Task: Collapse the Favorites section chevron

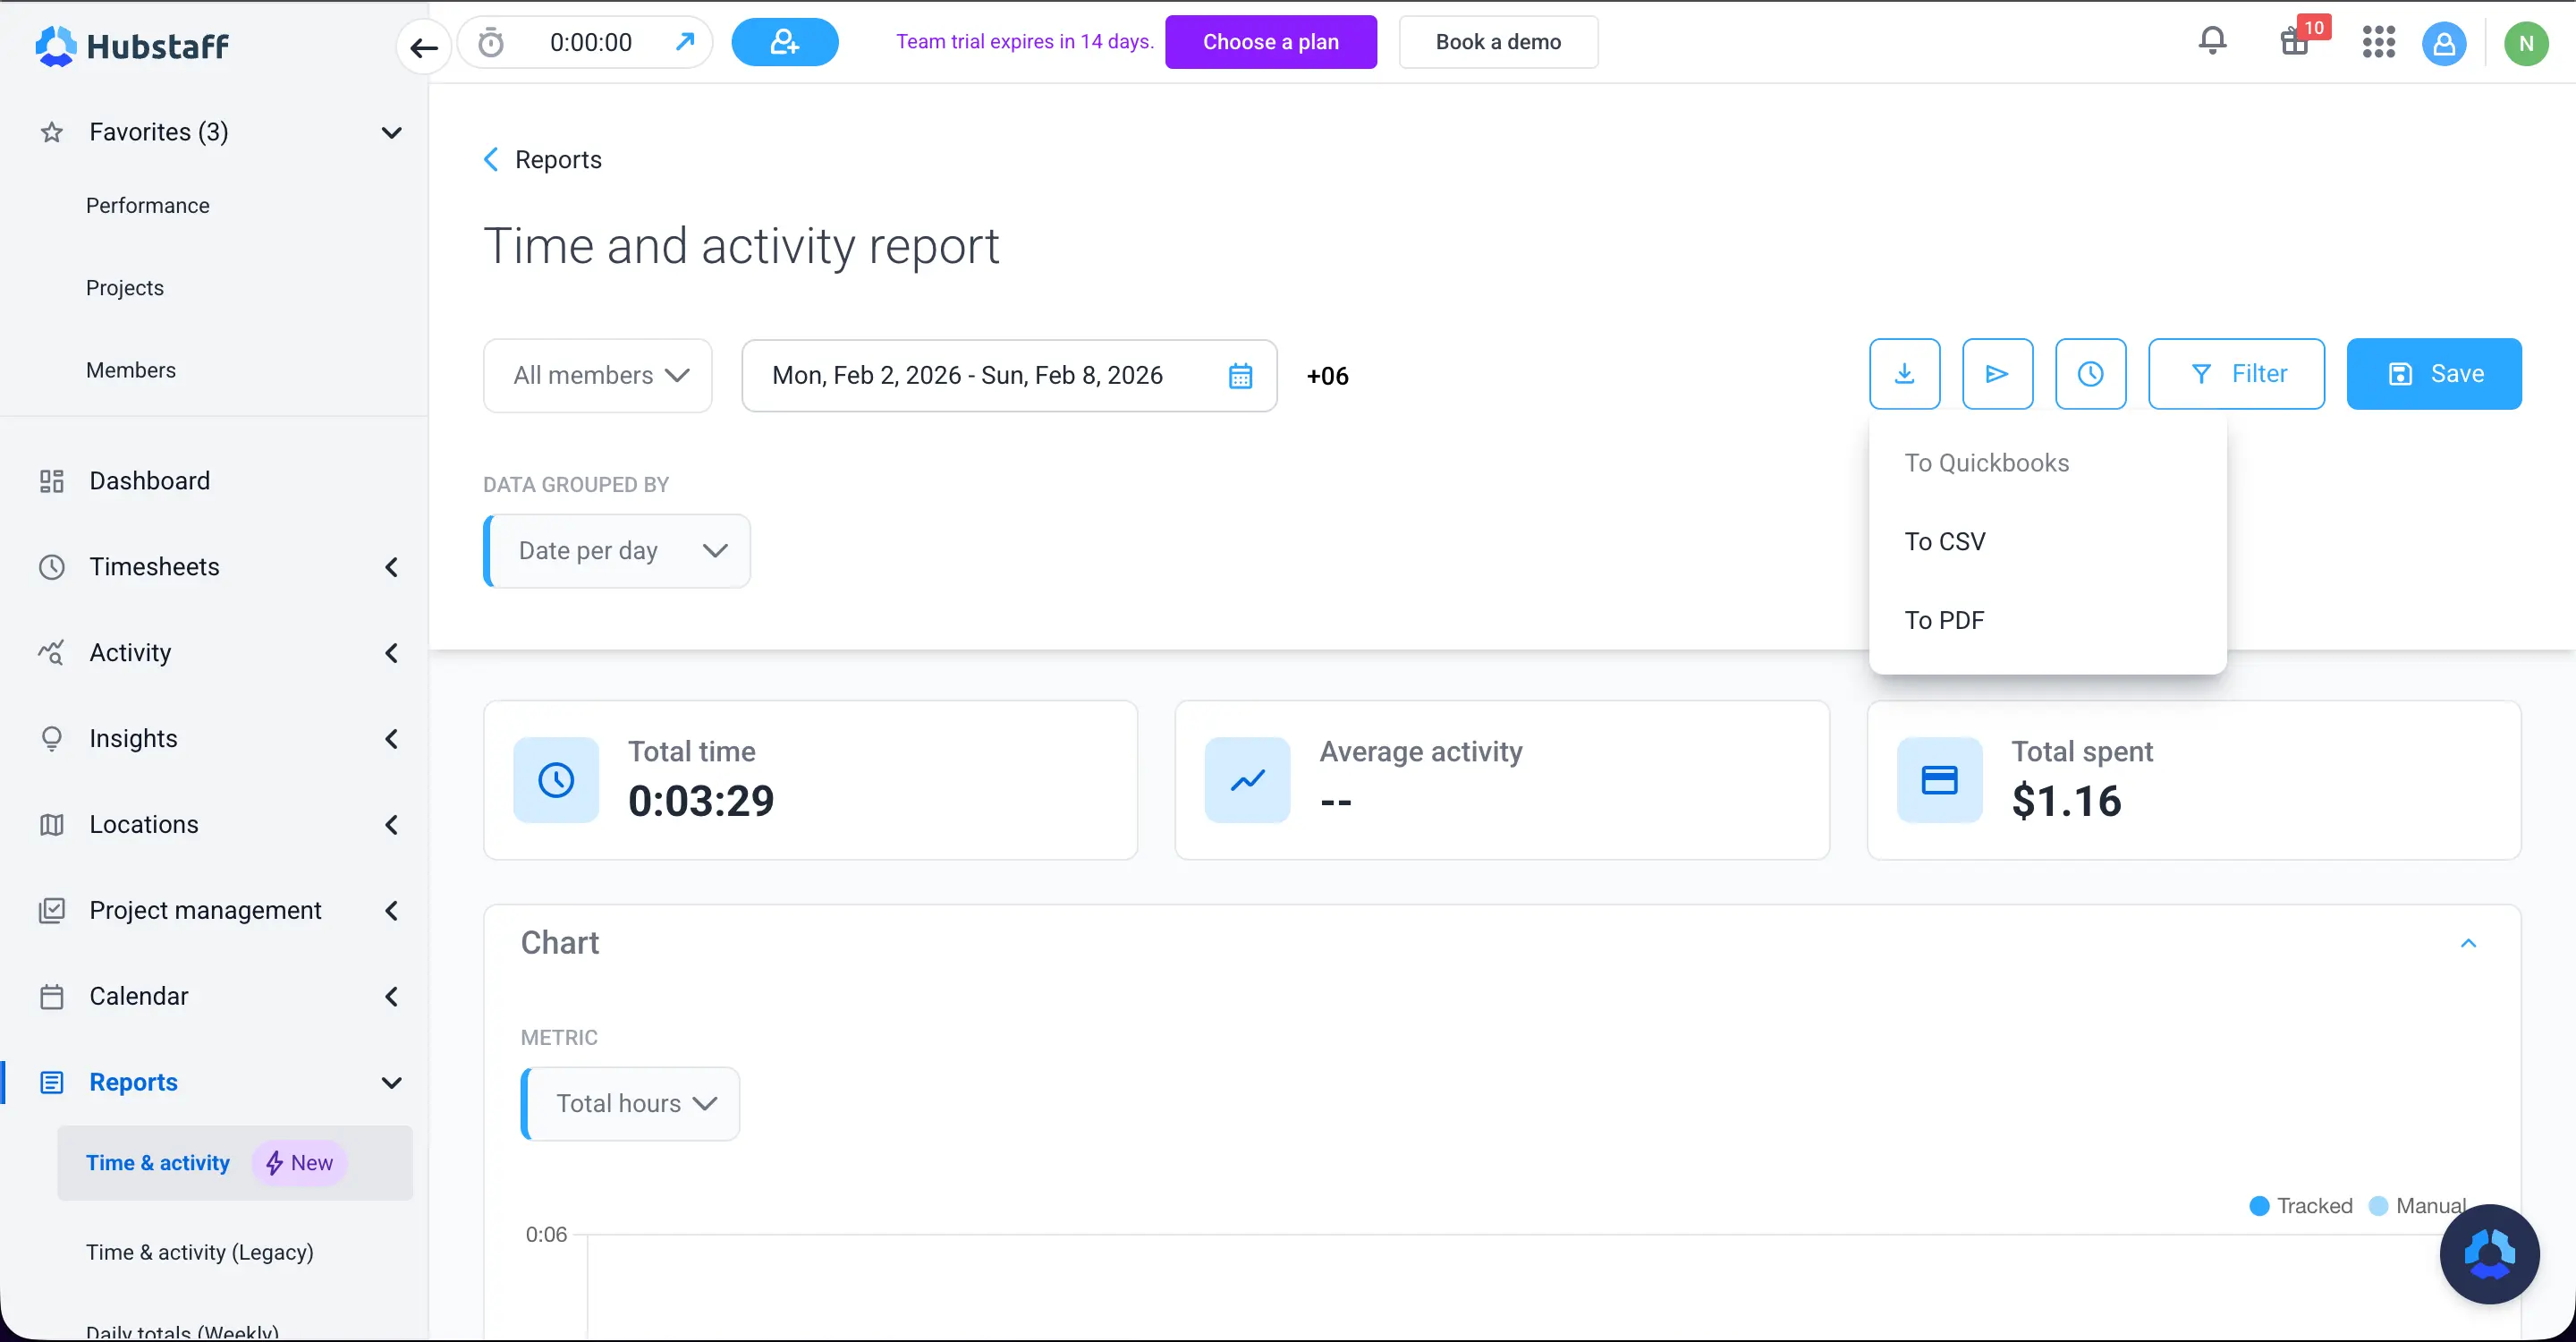Action: point(392,132)
